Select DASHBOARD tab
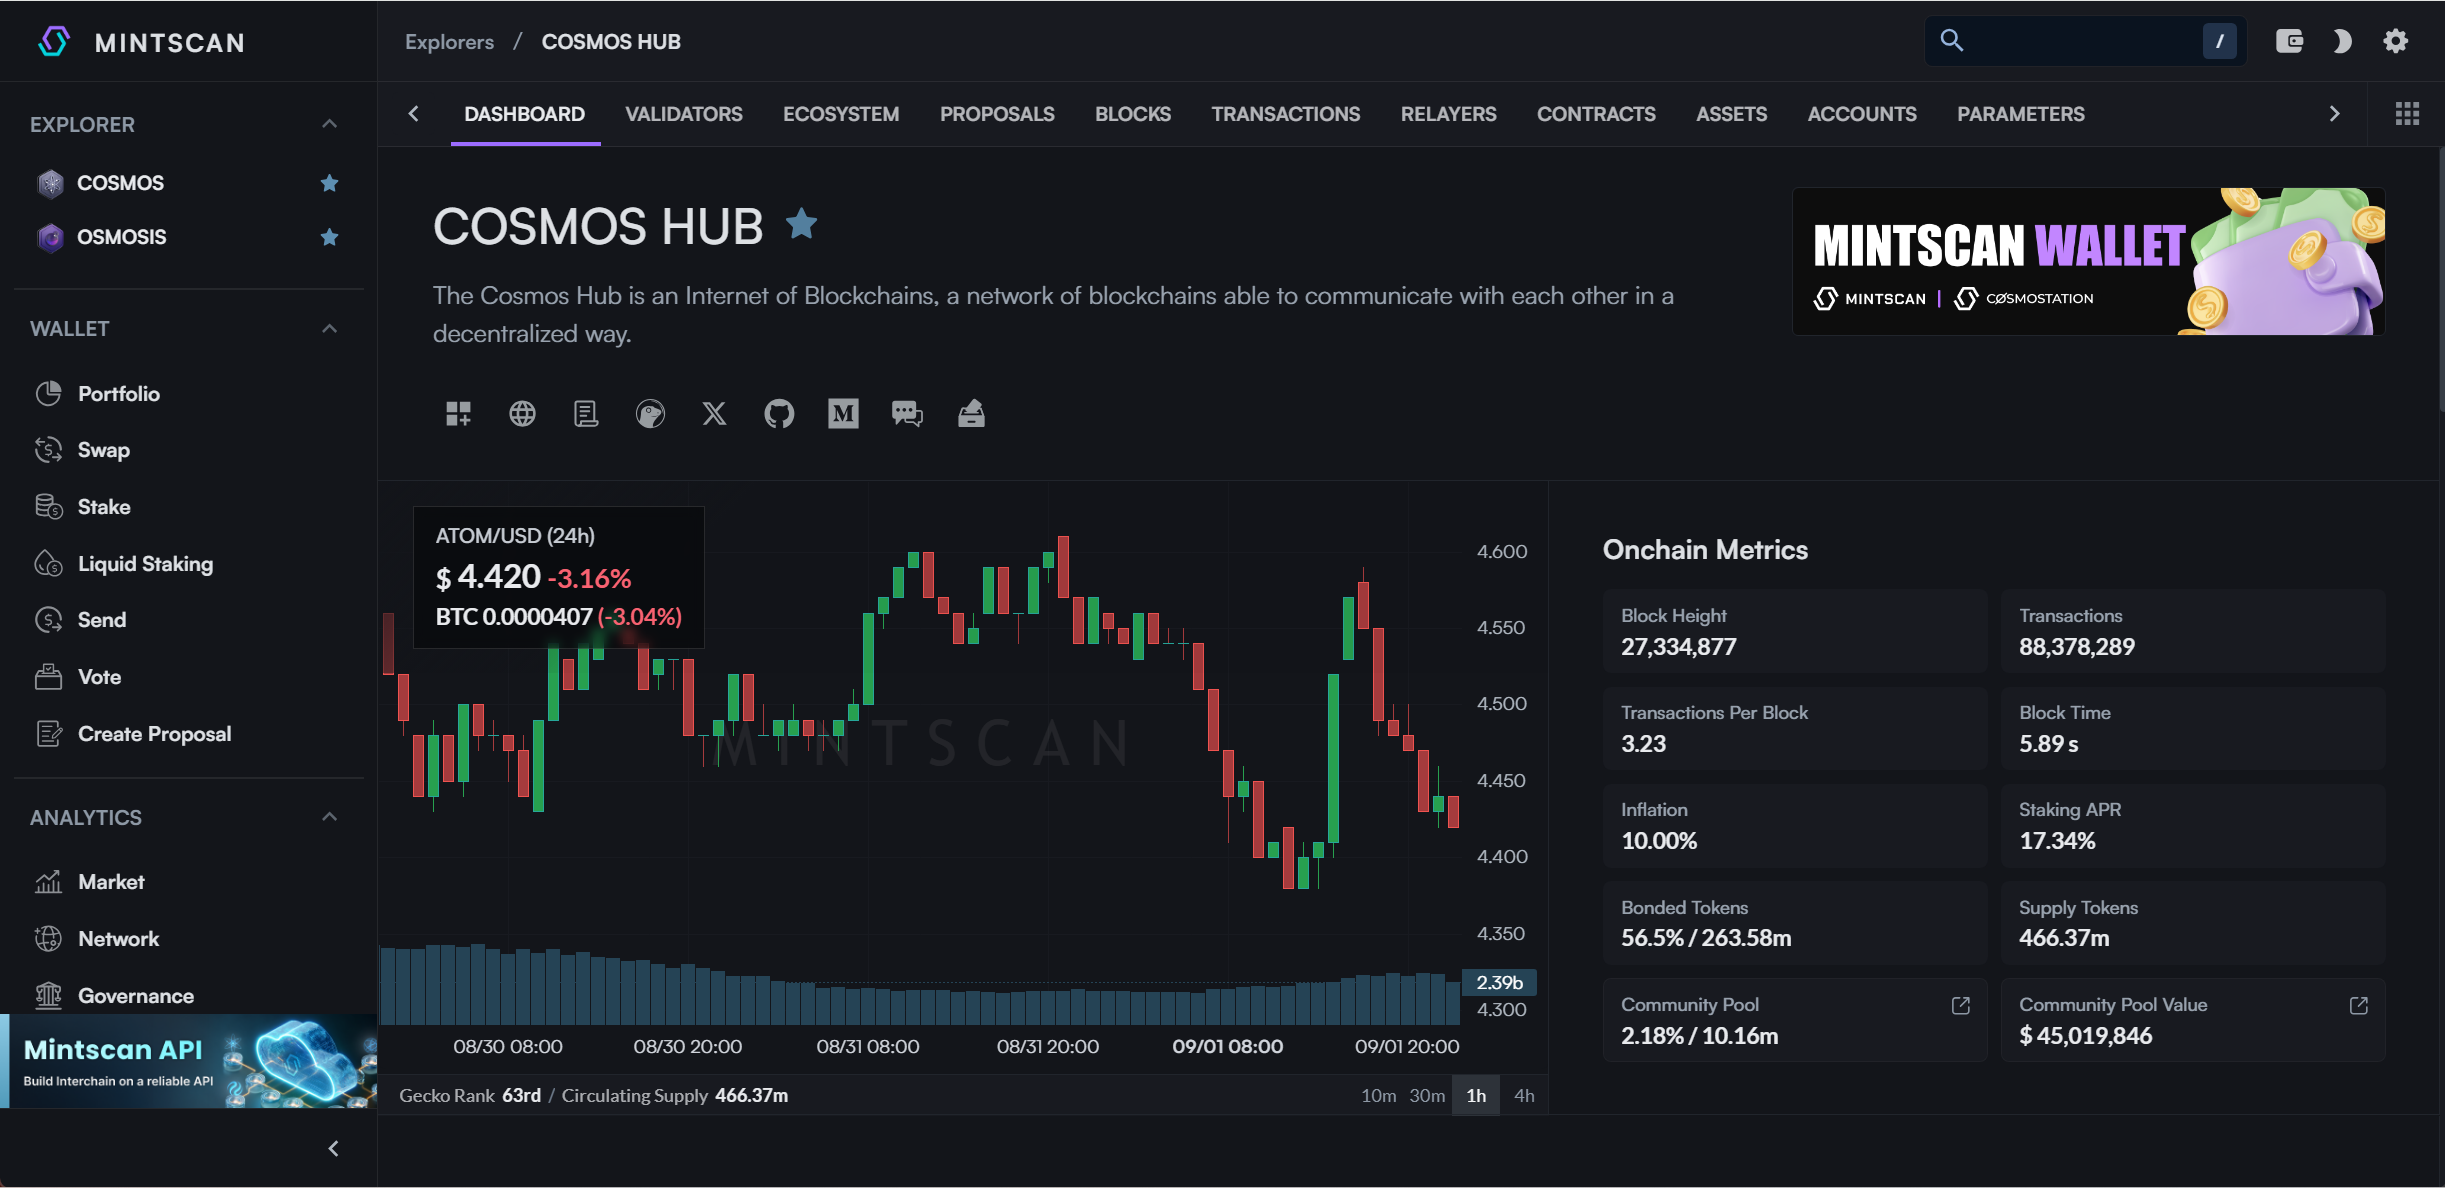Viewport: 2445px width, 1188px height. point(525,114)
